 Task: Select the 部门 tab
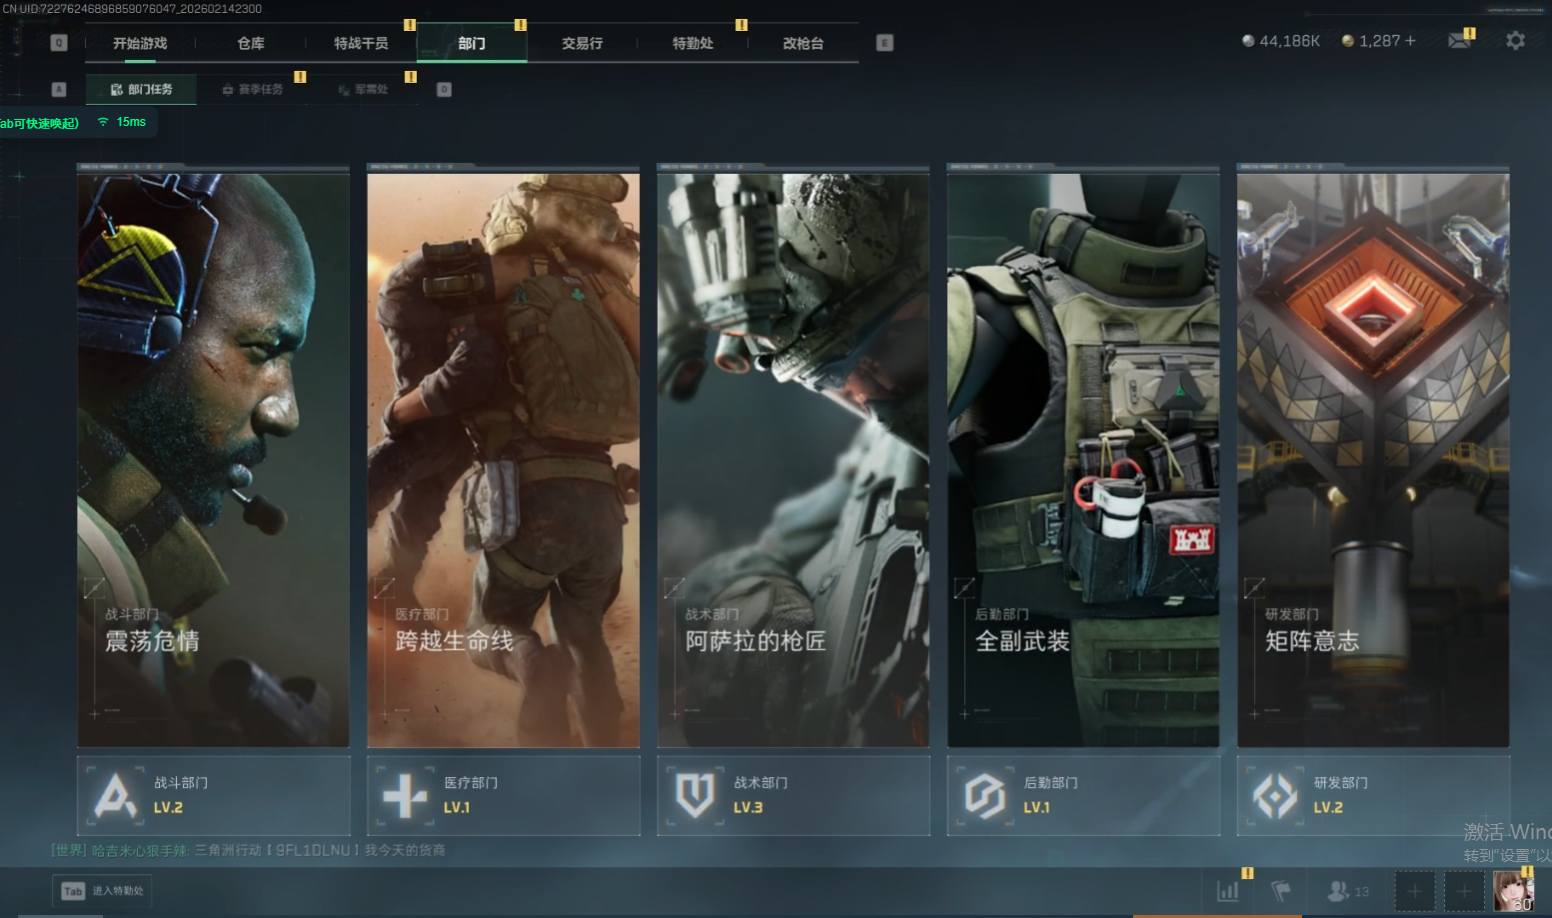pyautogui.click(x=472, y=43)
